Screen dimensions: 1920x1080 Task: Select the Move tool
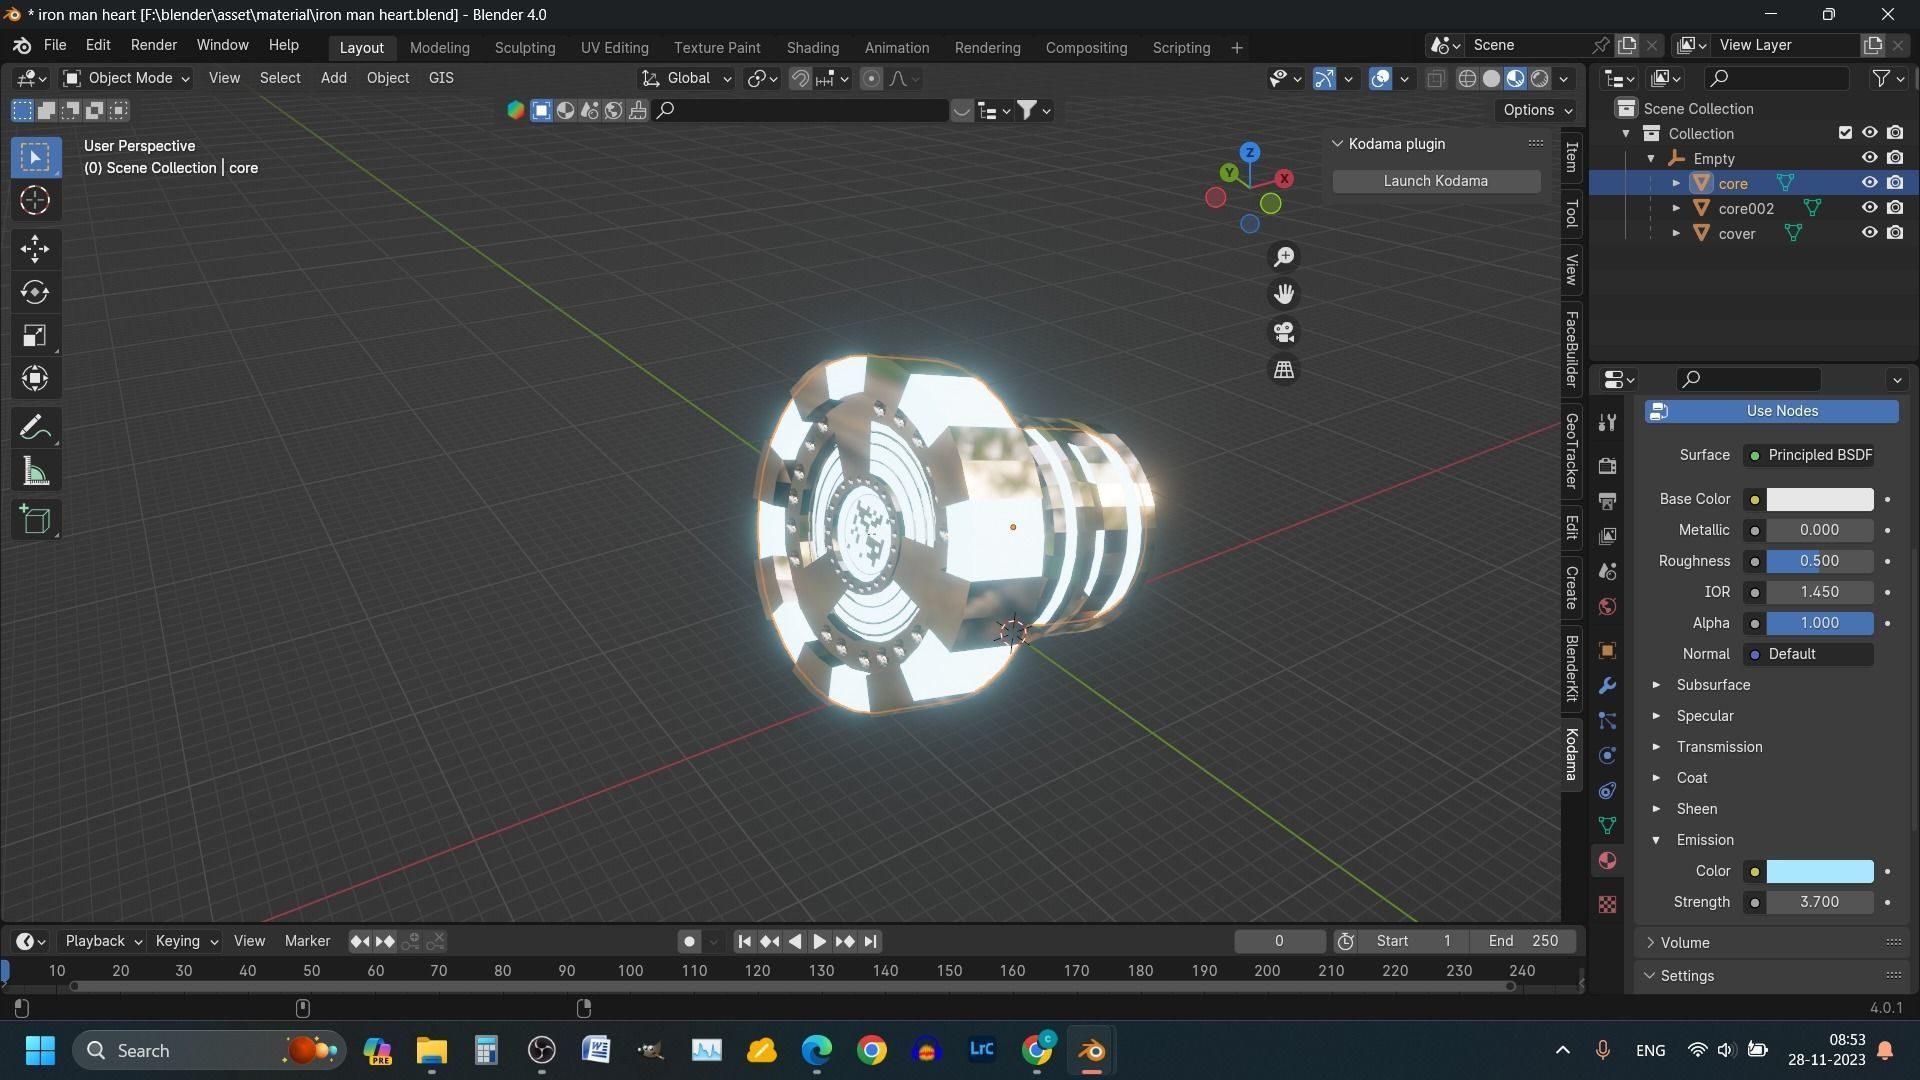click(35, 248)
